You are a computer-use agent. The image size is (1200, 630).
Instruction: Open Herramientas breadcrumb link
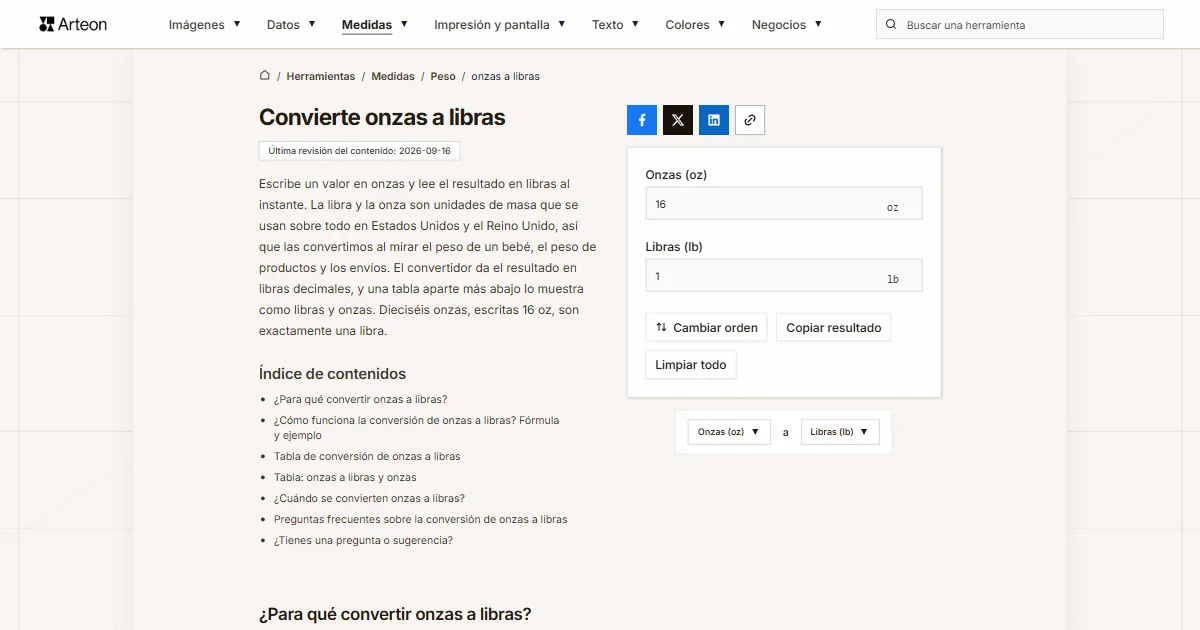click(321, 76)
